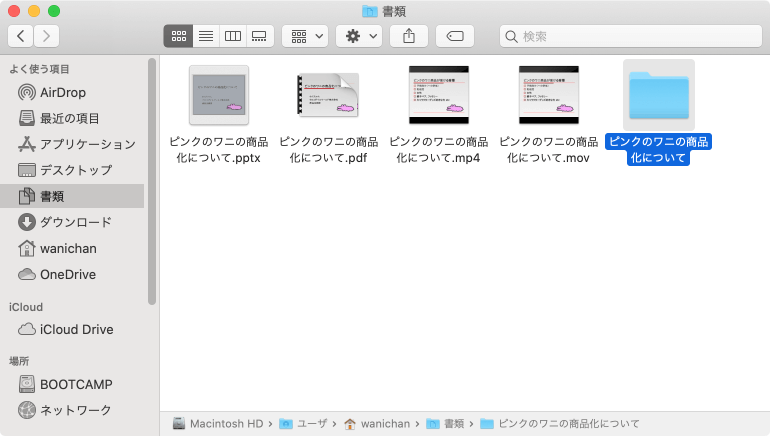Go forward with the right arrow button

coord(47,36)
